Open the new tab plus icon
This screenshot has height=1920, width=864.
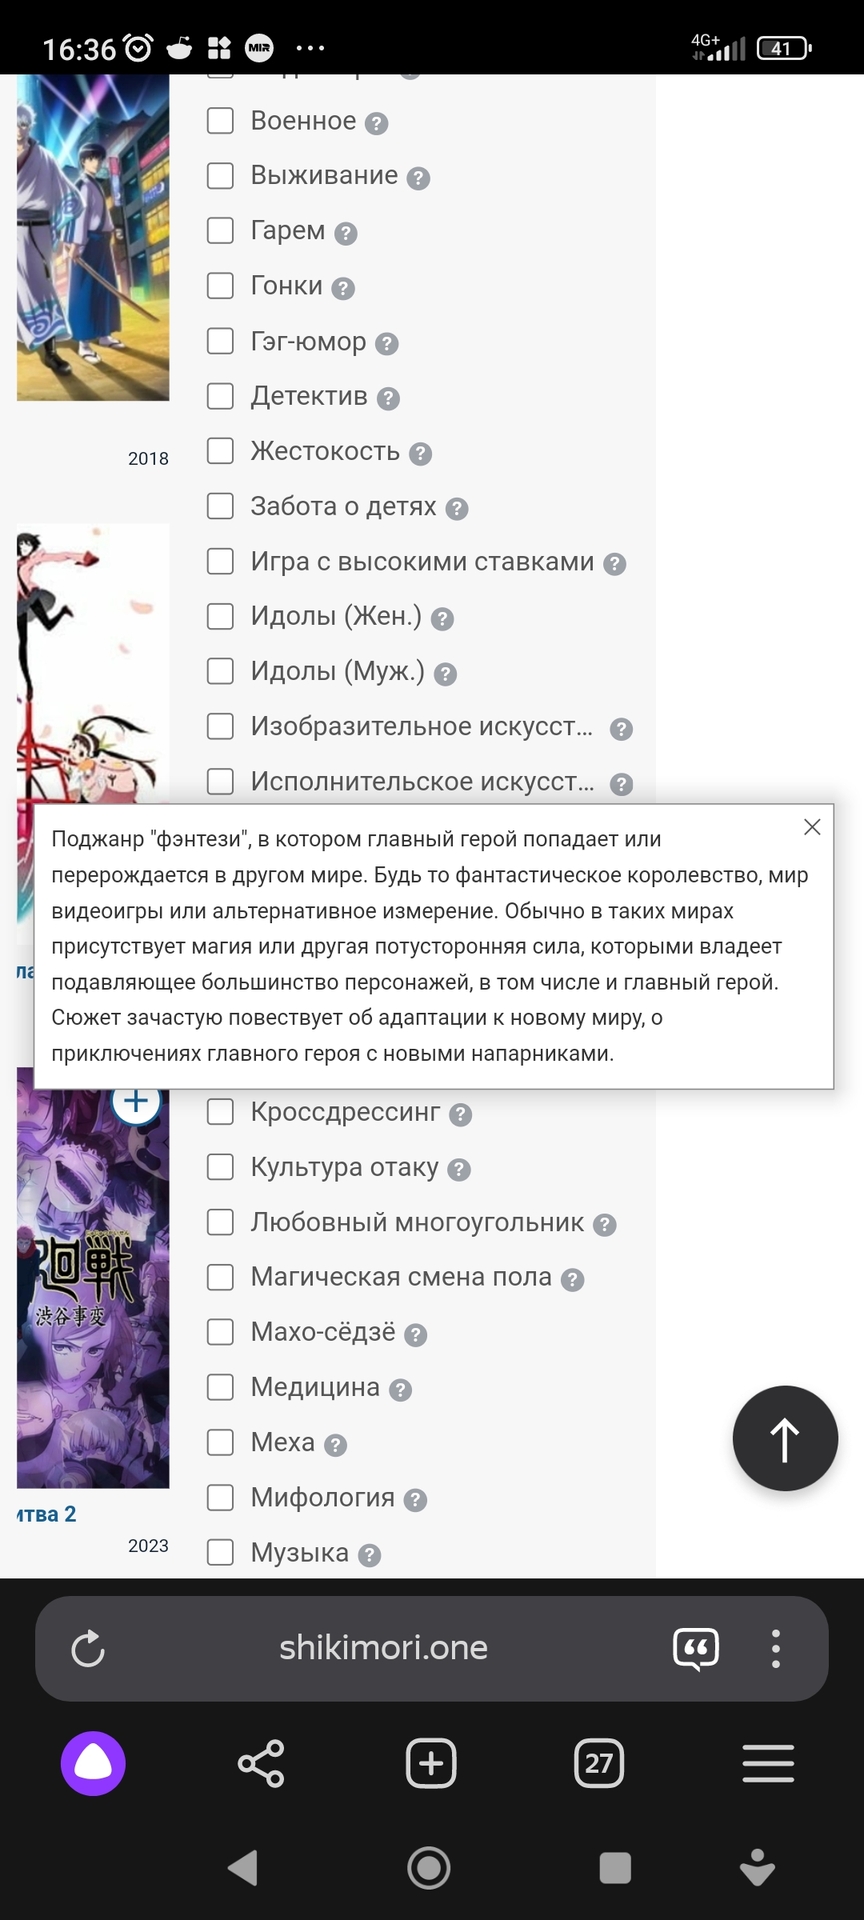point(431,1763)
